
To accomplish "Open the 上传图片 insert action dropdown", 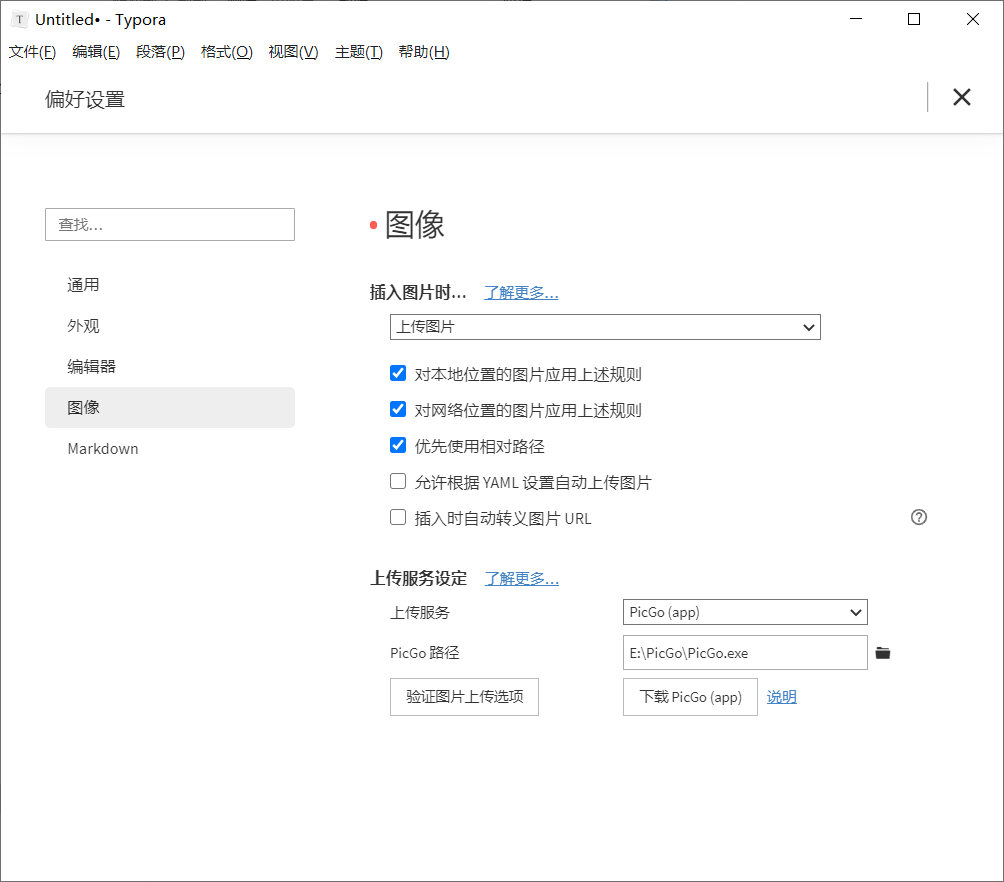I will point(605,327).
